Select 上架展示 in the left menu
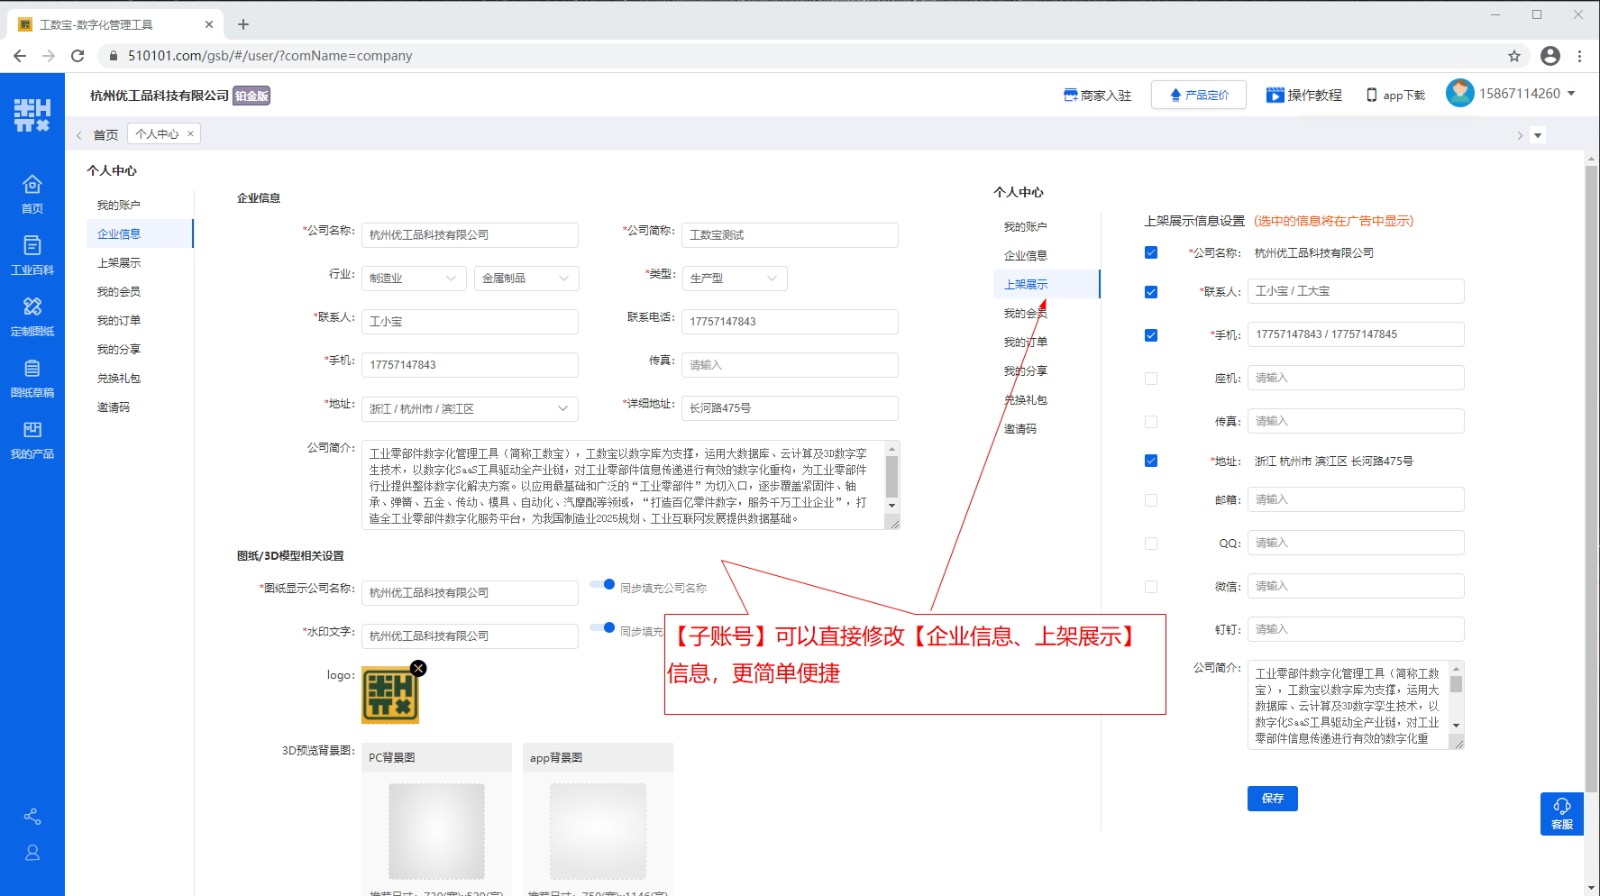The height and width of the screenshot is (896, 1600). [x=119, y=263]
